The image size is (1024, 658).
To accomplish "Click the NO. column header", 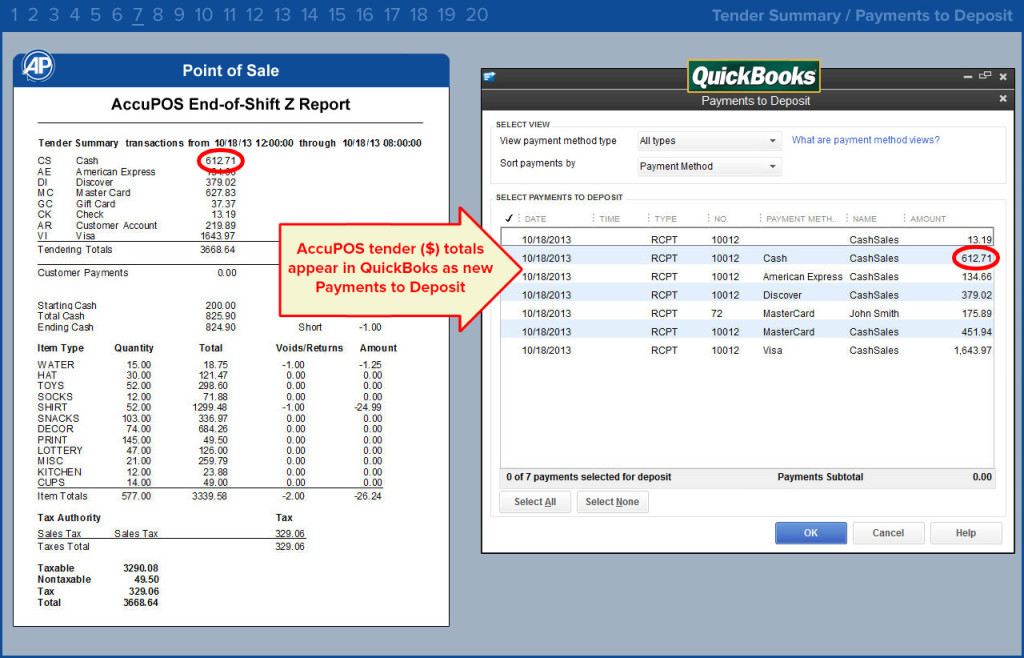I will [x=721, y=219].
